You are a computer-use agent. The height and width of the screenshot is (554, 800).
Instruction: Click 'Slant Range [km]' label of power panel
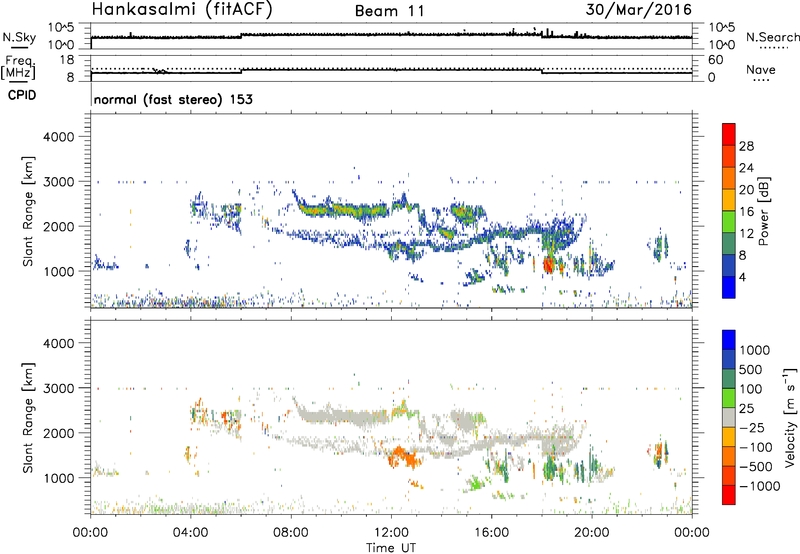tap(28, 211)
